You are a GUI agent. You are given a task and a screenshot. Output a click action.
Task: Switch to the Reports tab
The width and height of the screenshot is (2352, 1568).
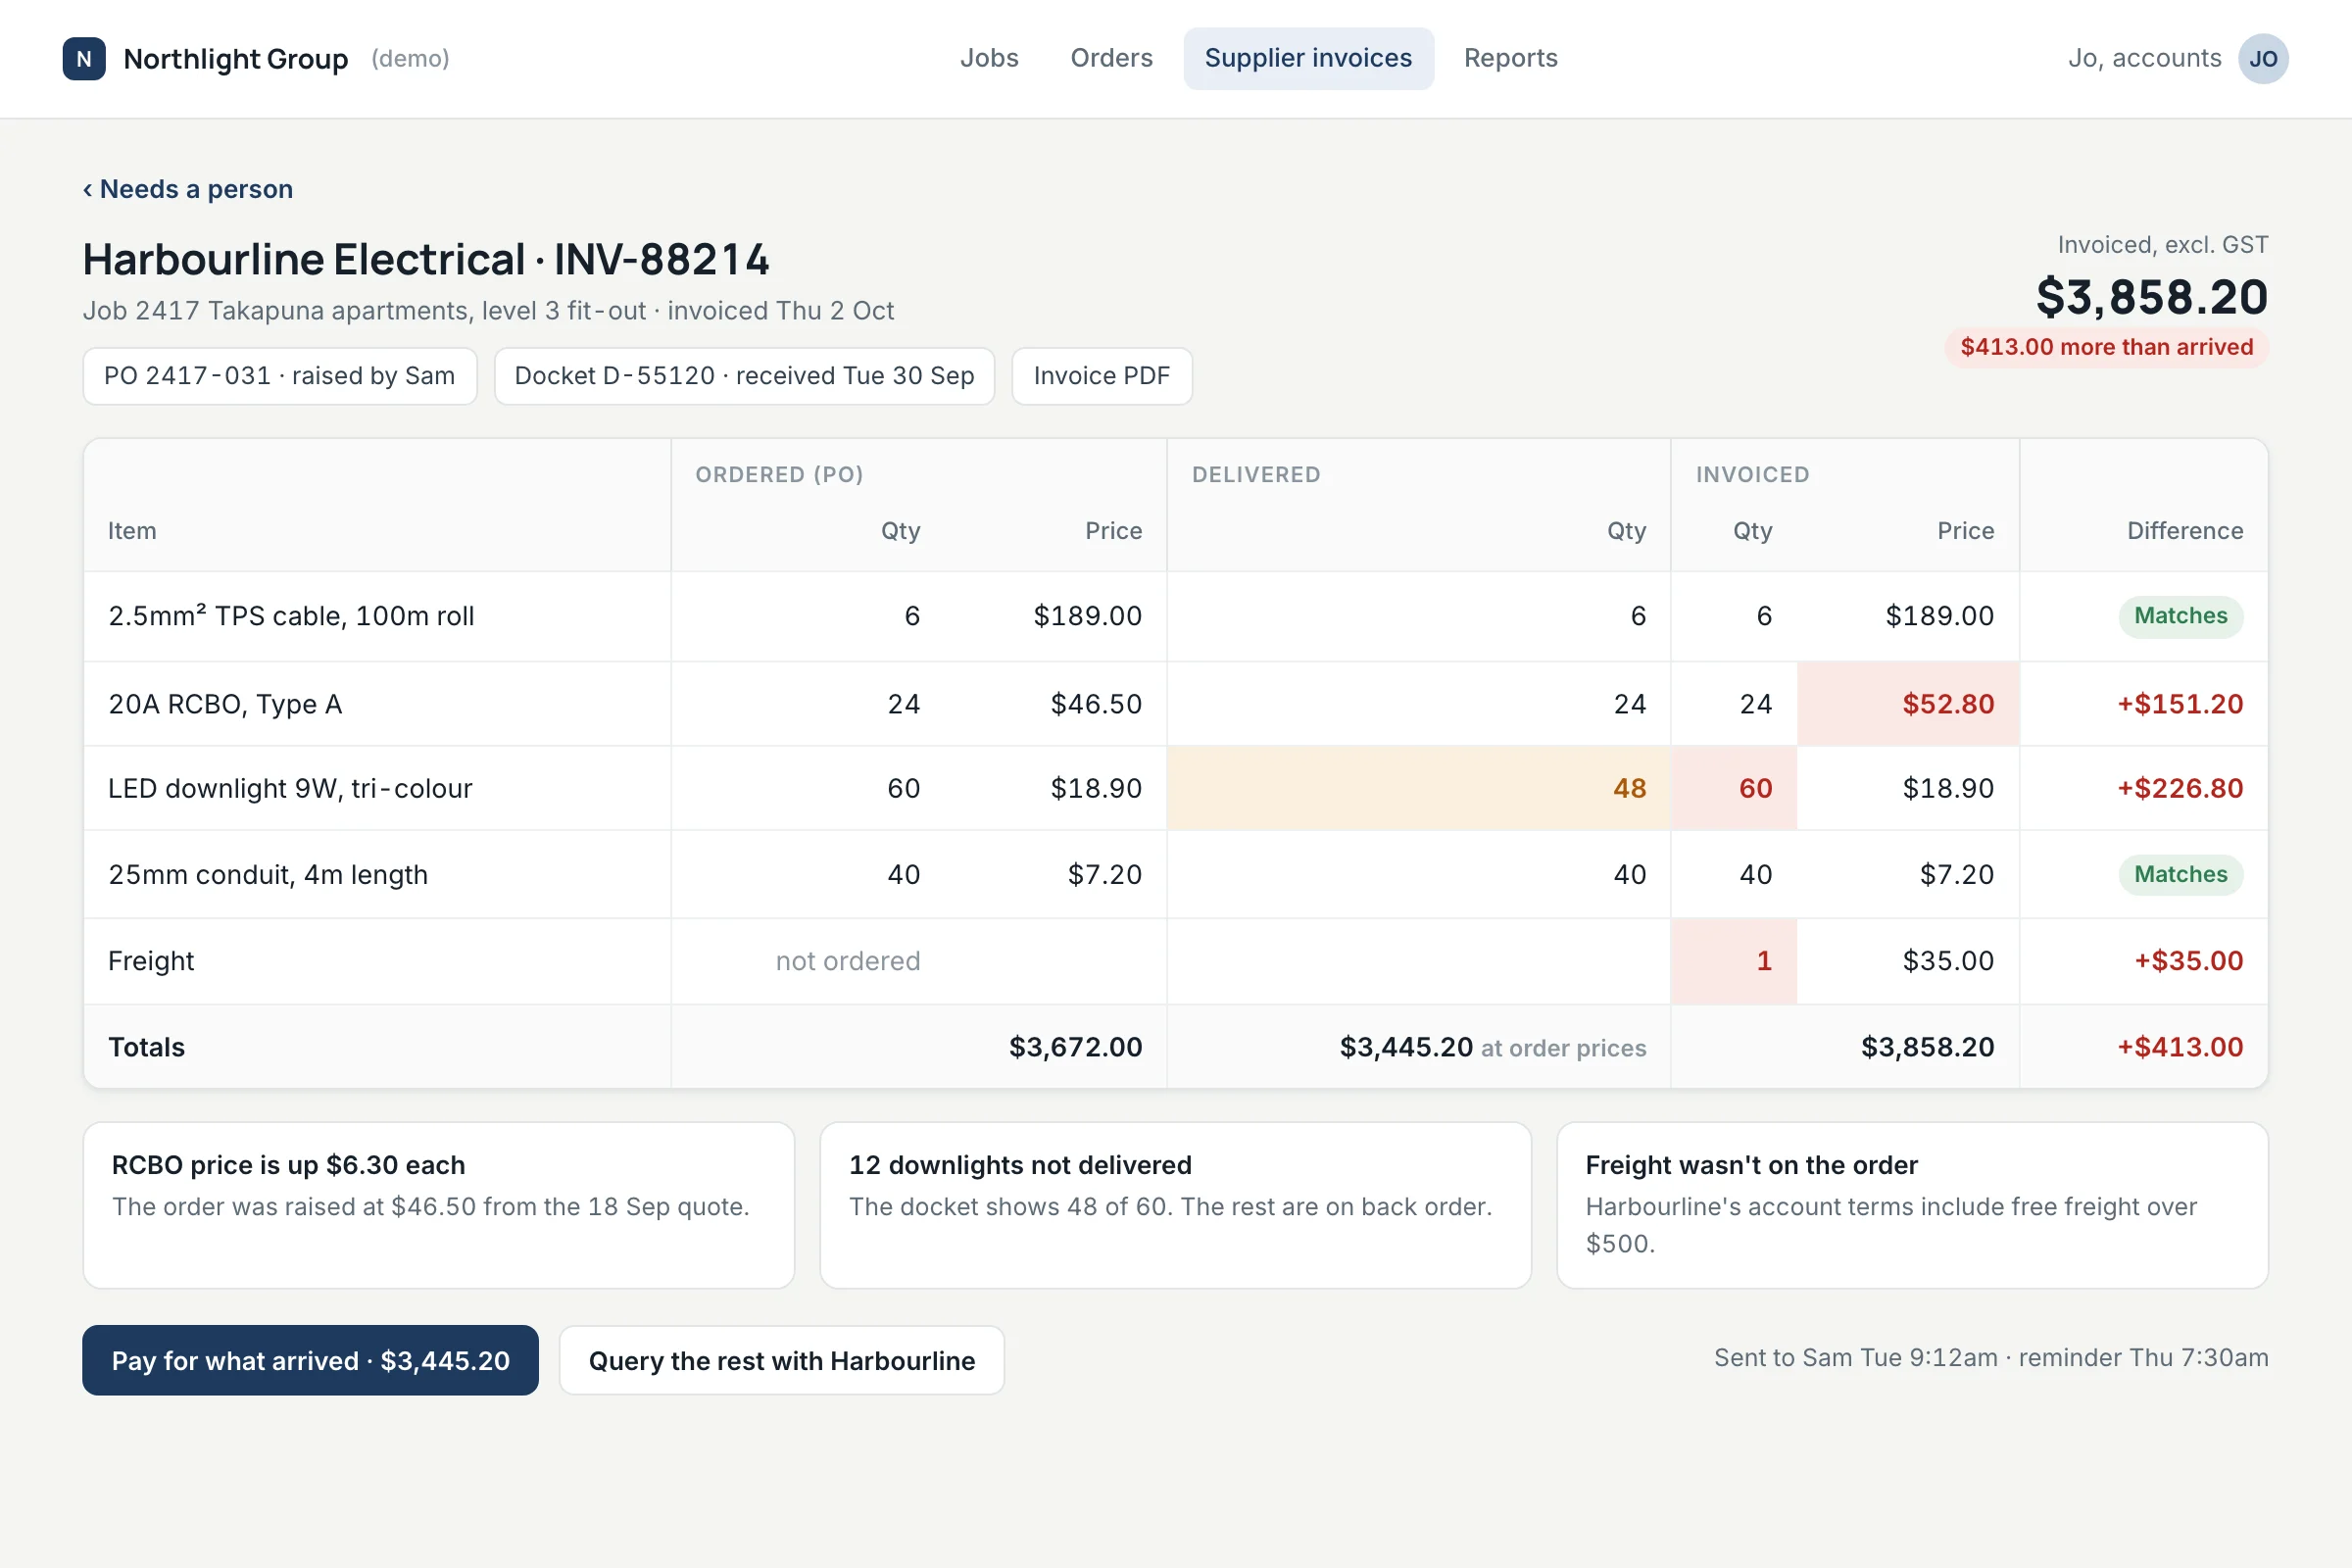coord(1510,58)
